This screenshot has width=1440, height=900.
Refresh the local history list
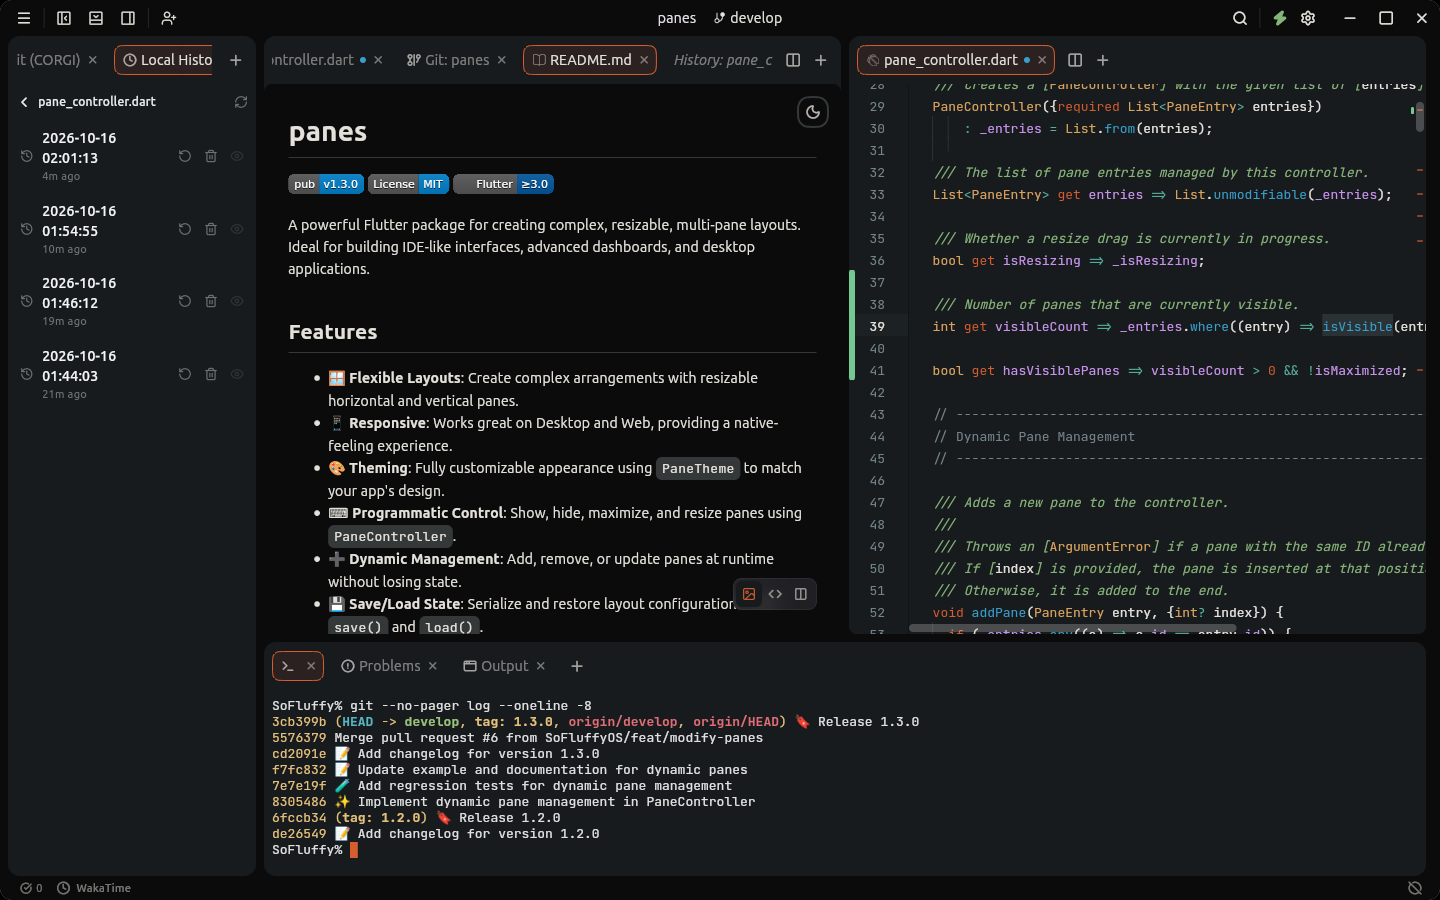pos(241,102)
